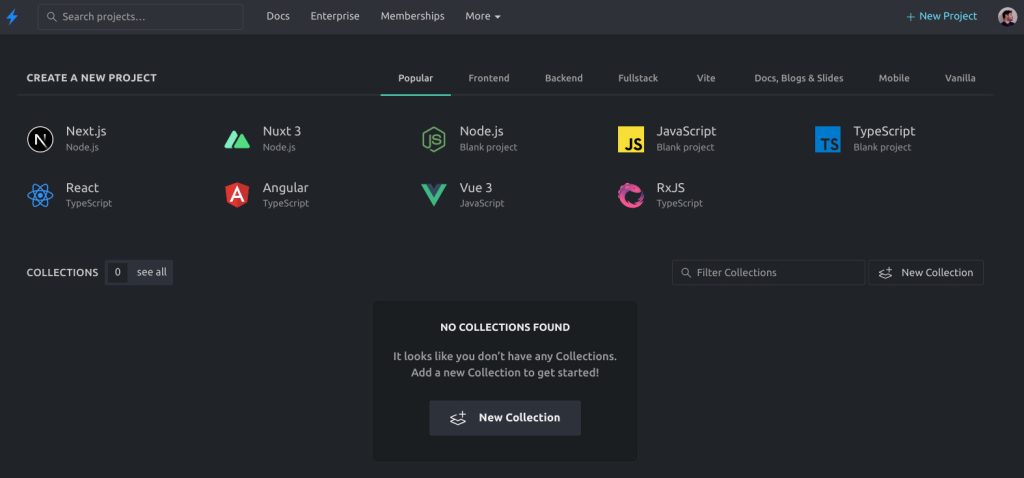Switch to the Vite tab
This screenshot has width=1024, height=478.
(x=706, y=78)
